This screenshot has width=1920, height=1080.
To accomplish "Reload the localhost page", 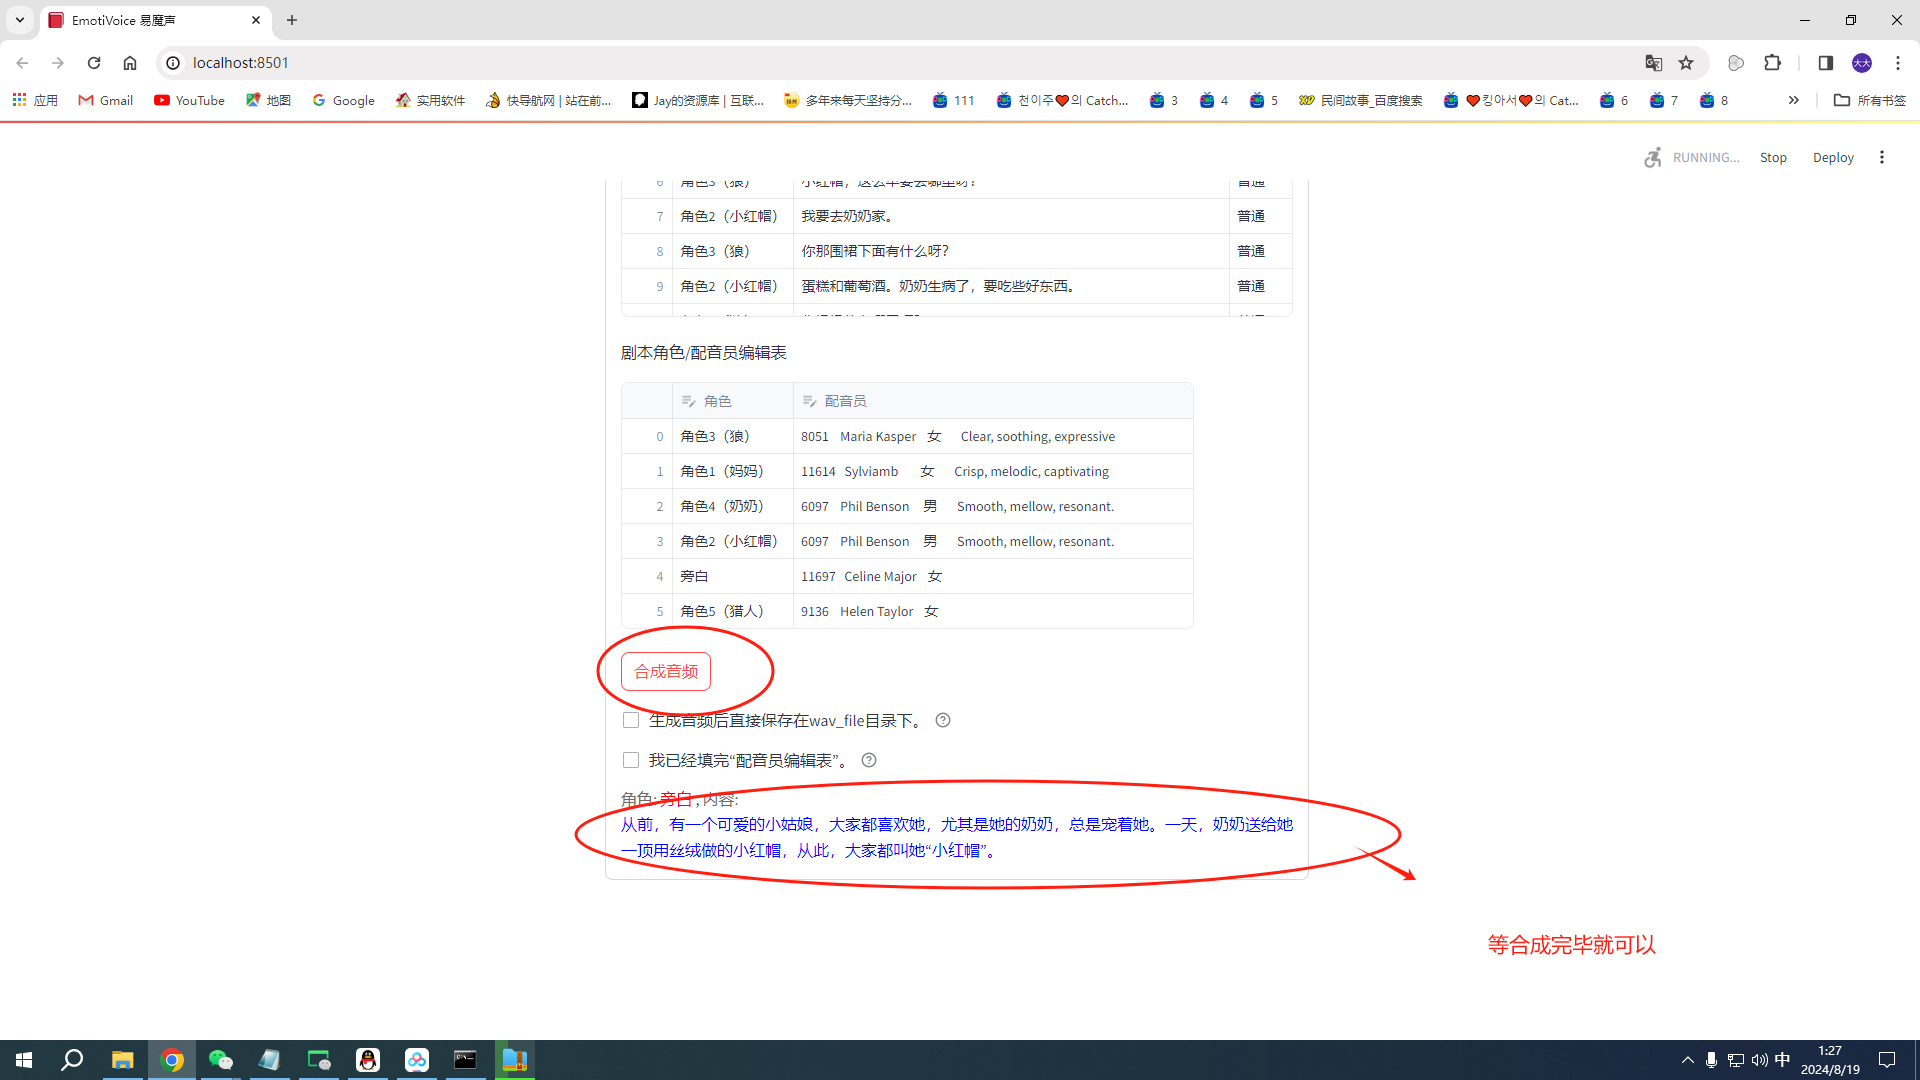I will click(94, 63).
